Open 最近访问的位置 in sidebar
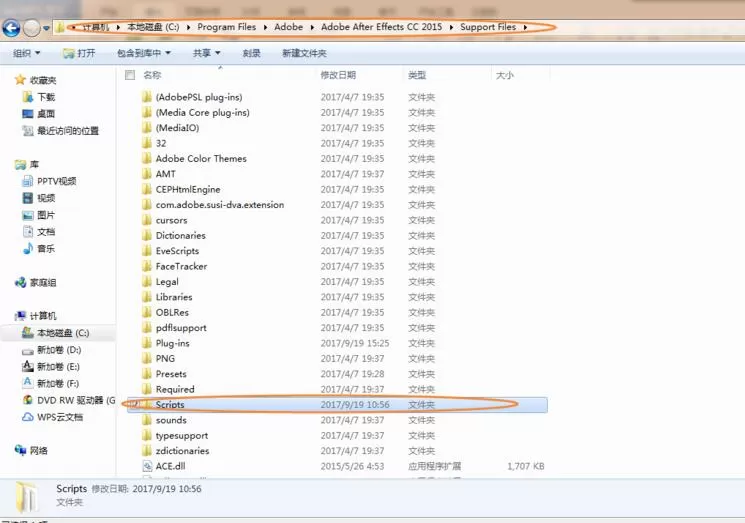Image resolution: width=745 pixels, height=523 pixels. 61,131
